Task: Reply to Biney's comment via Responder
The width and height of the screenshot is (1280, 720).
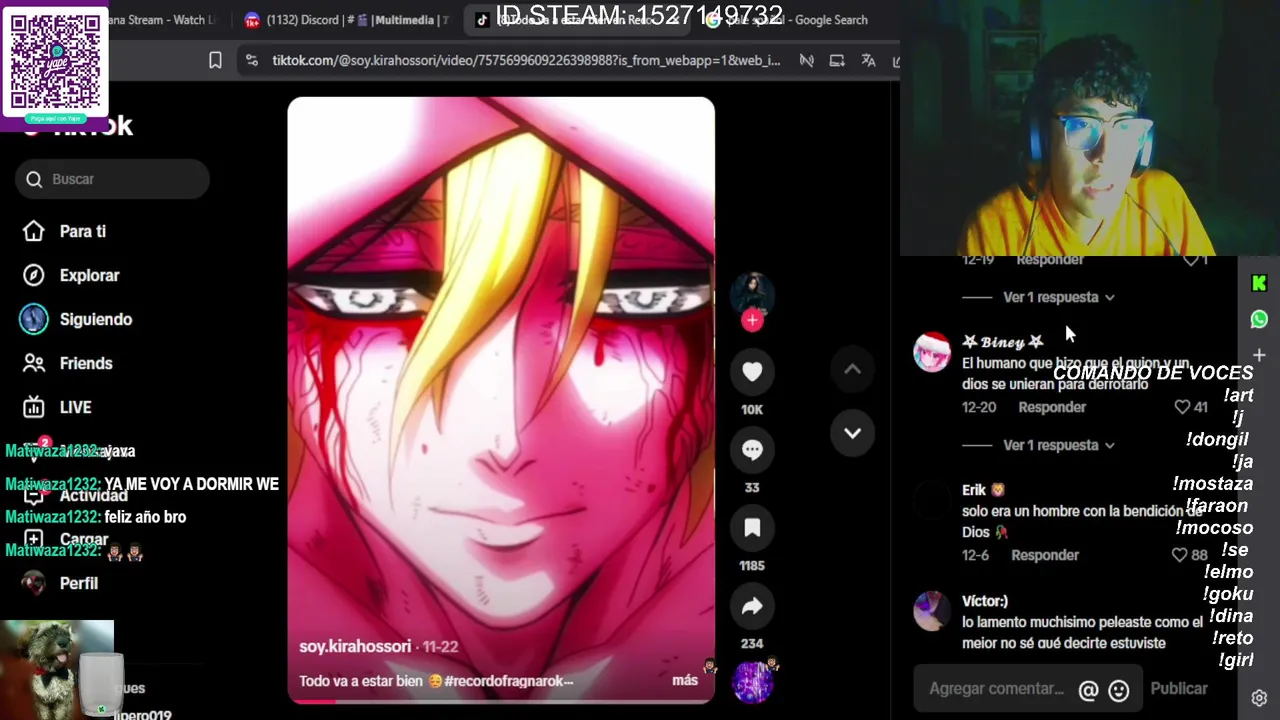Action: pyautogui.click(x=1052, y=407)
